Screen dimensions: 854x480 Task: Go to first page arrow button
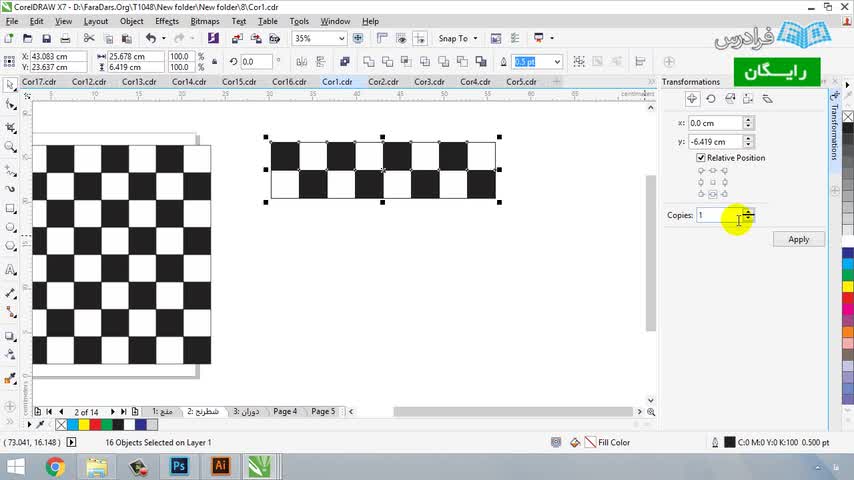[x=49, y=411]
